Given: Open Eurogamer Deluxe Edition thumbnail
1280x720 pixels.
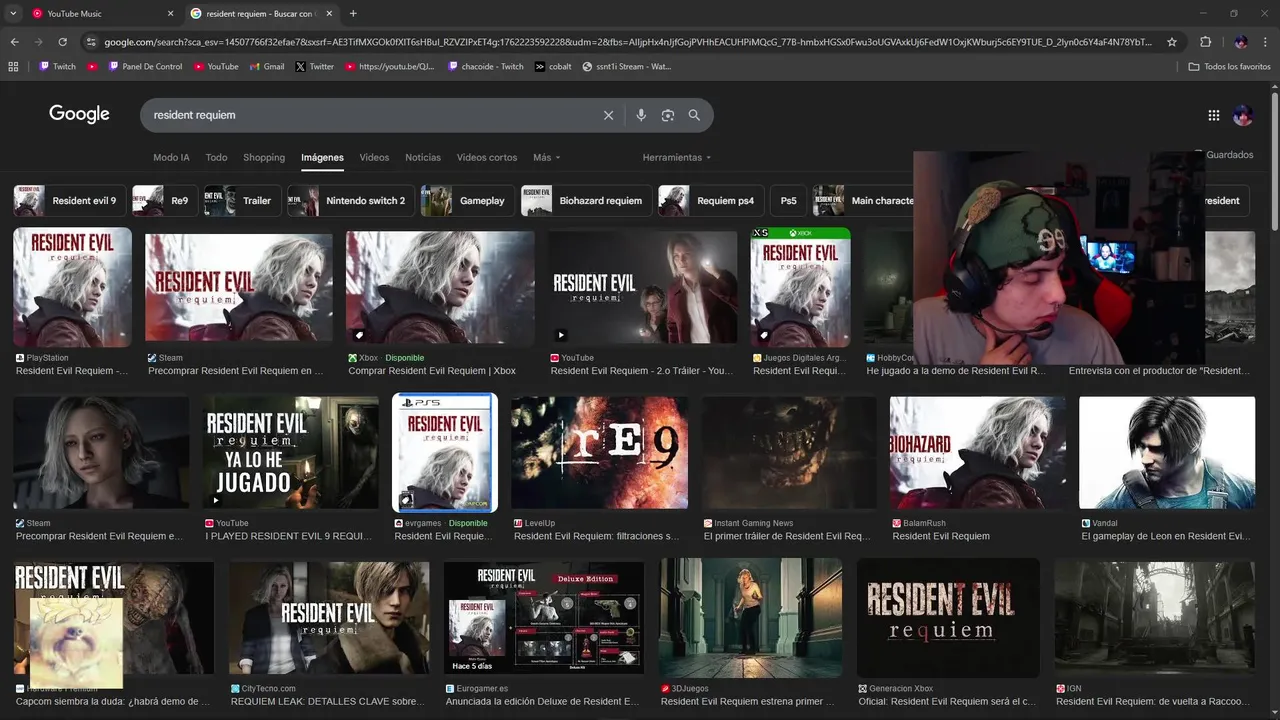Looking at the screenshot, I should pyautogui.click(x=544, y=618).
